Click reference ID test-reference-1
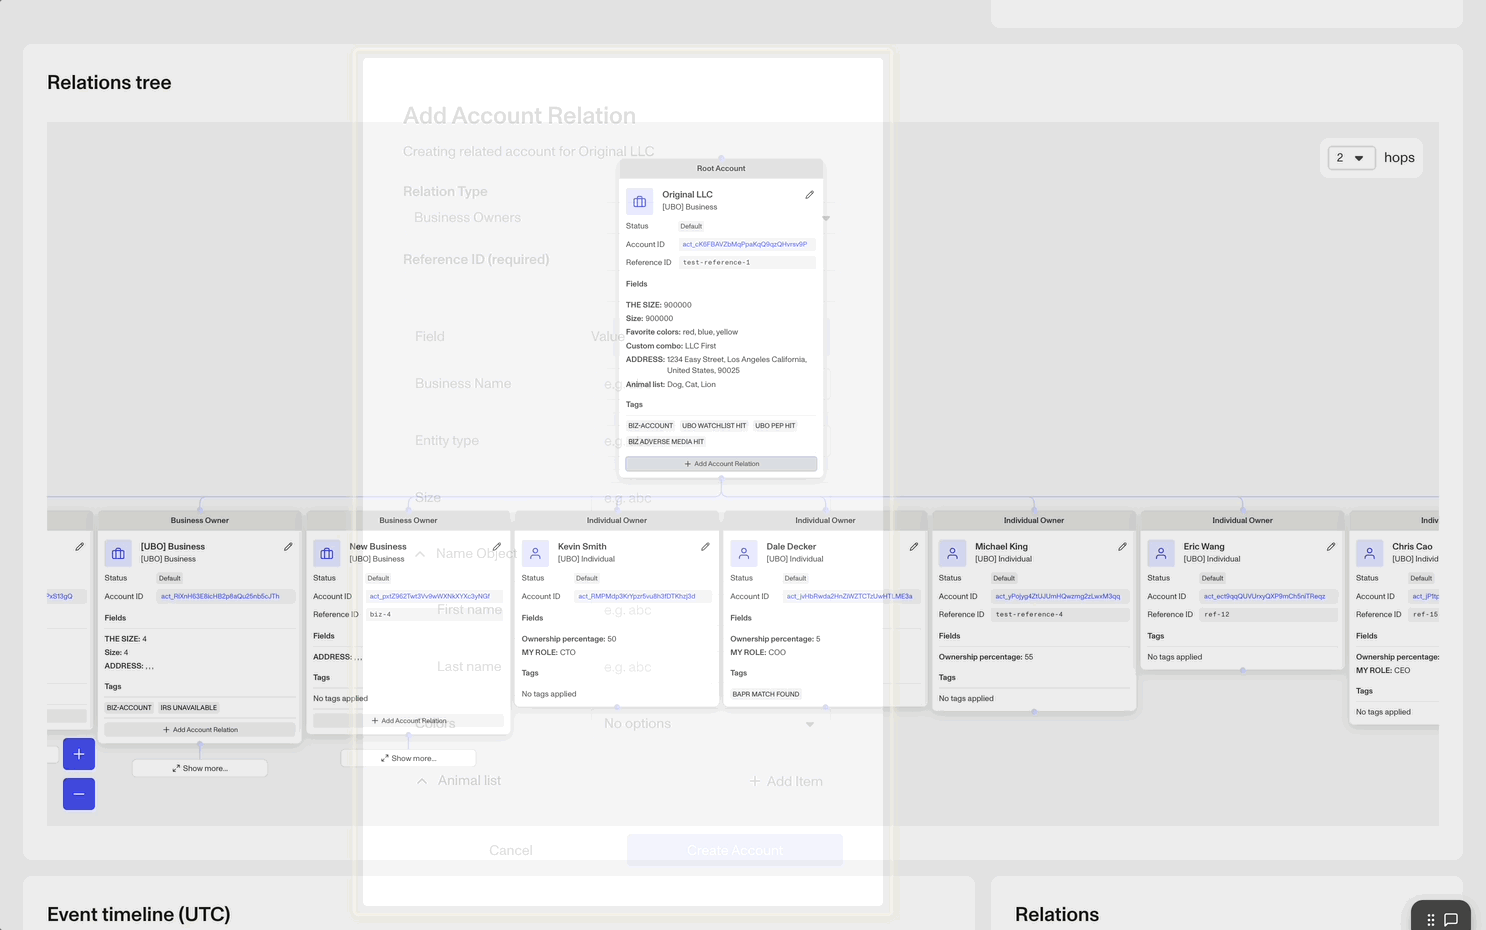 pos(717,262)
